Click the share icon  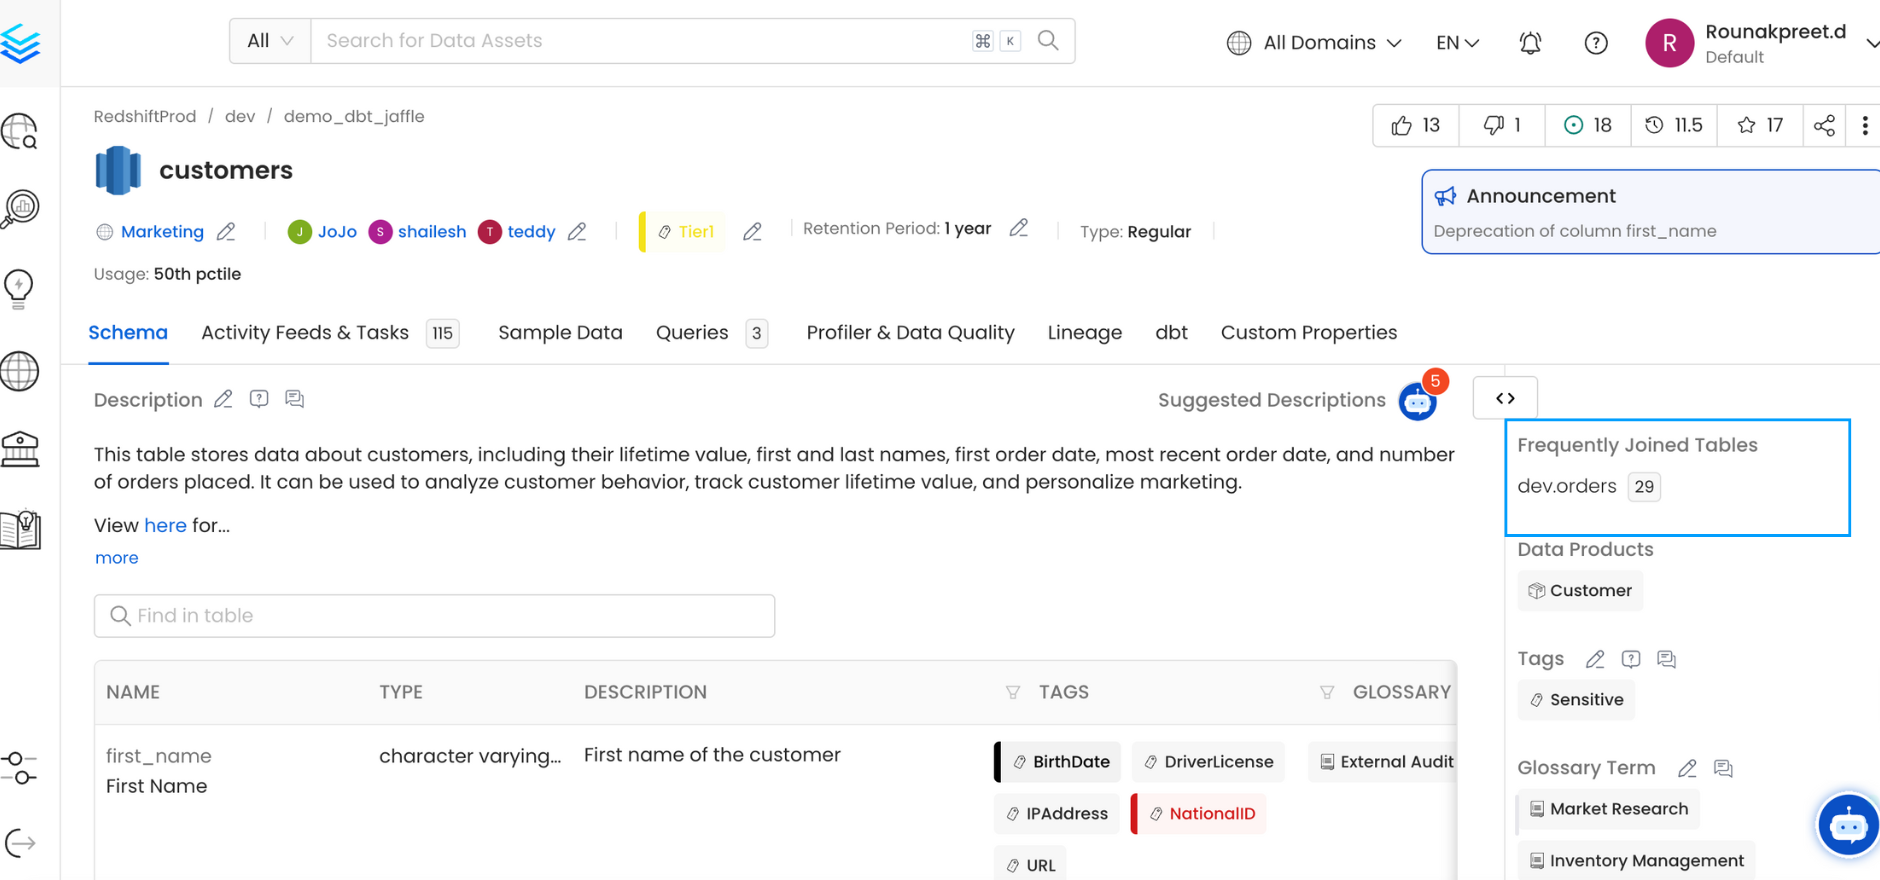[x=1824, y=125]
